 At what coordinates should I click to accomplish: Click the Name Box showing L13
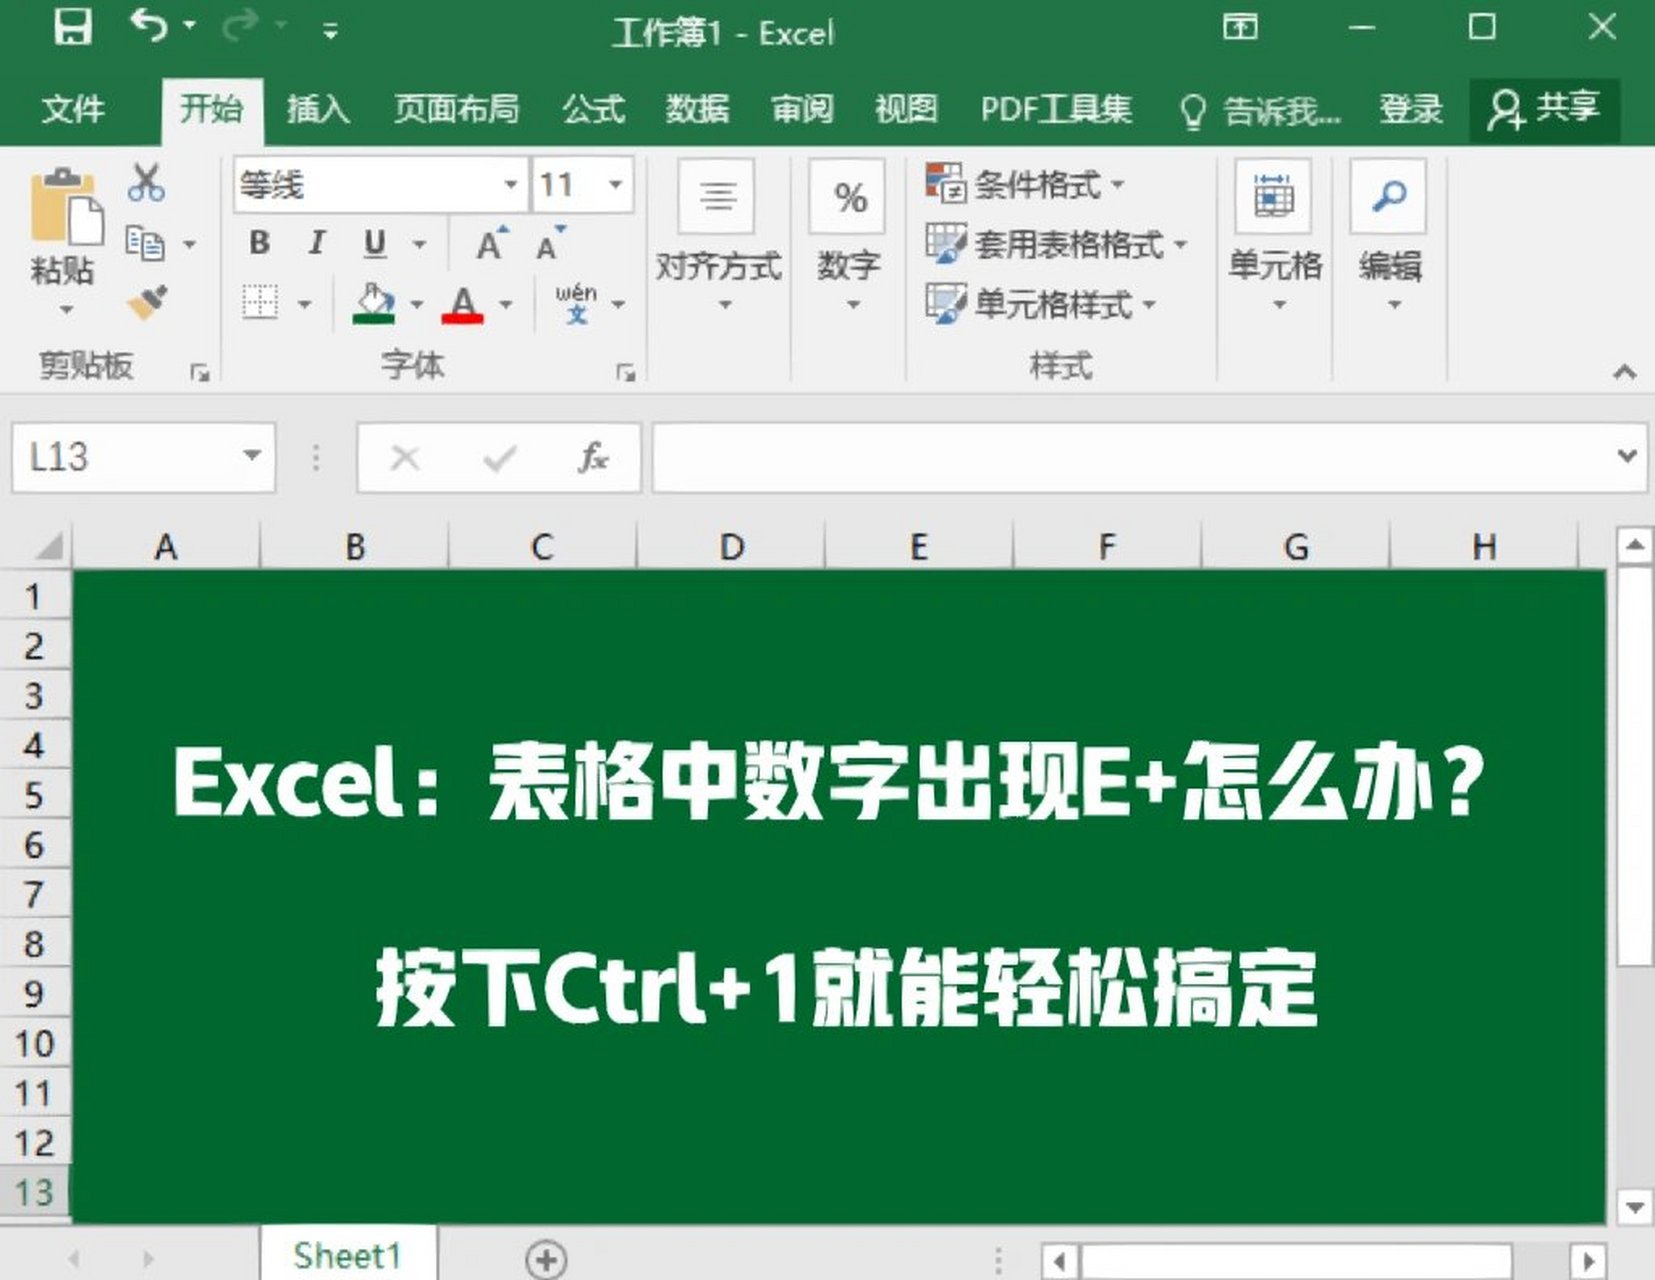coord(127,458)
